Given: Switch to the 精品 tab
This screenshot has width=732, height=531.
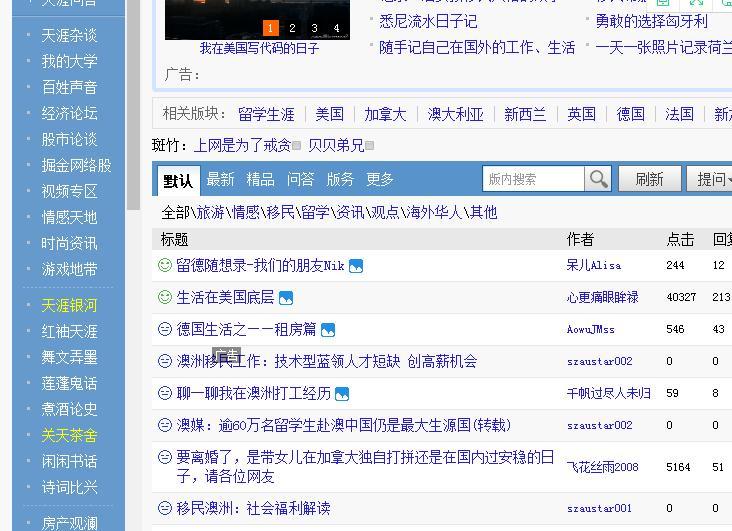Looking at the screenshot, I should (260, 179).
